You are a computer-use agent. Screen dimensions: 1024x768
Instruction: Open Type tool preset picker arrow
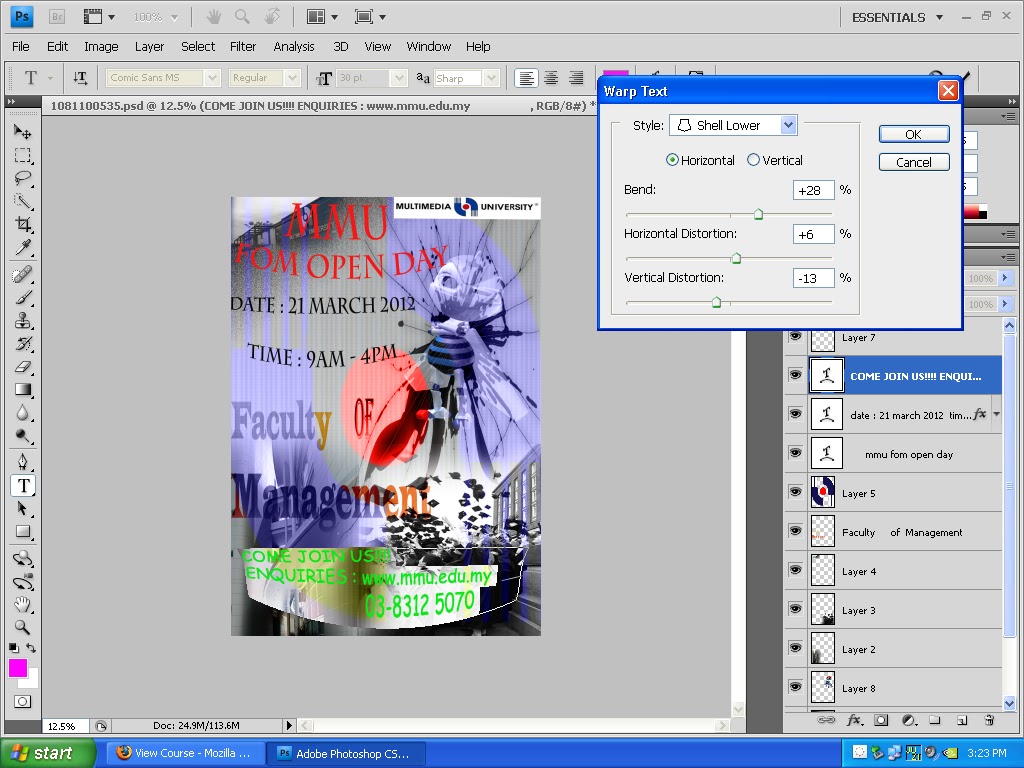click(x=50, y=78)
